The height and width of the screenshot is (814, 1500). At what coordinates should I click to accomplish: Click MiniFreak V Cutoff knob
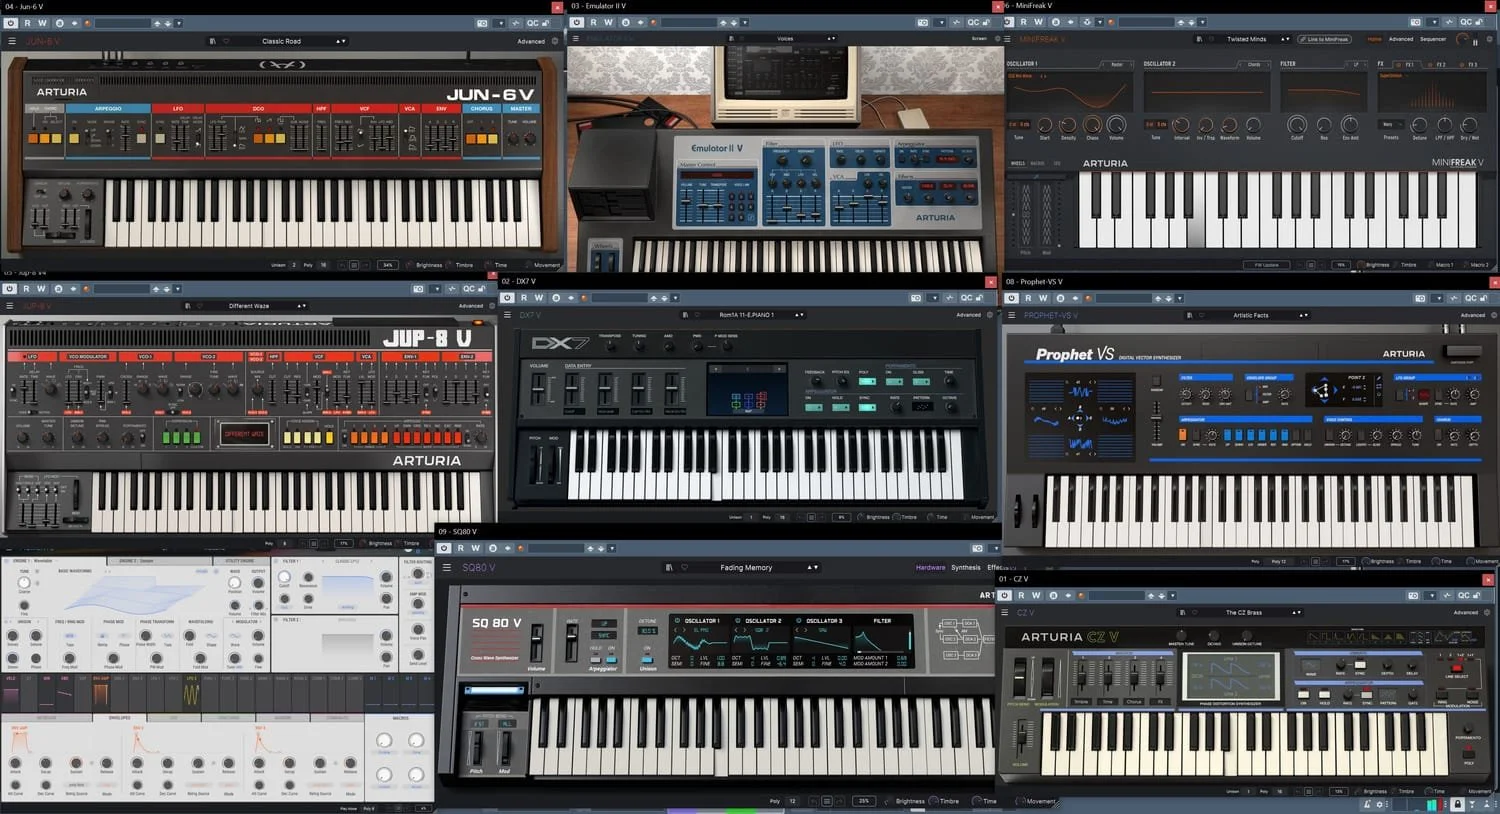click(x=1297, y=125)
